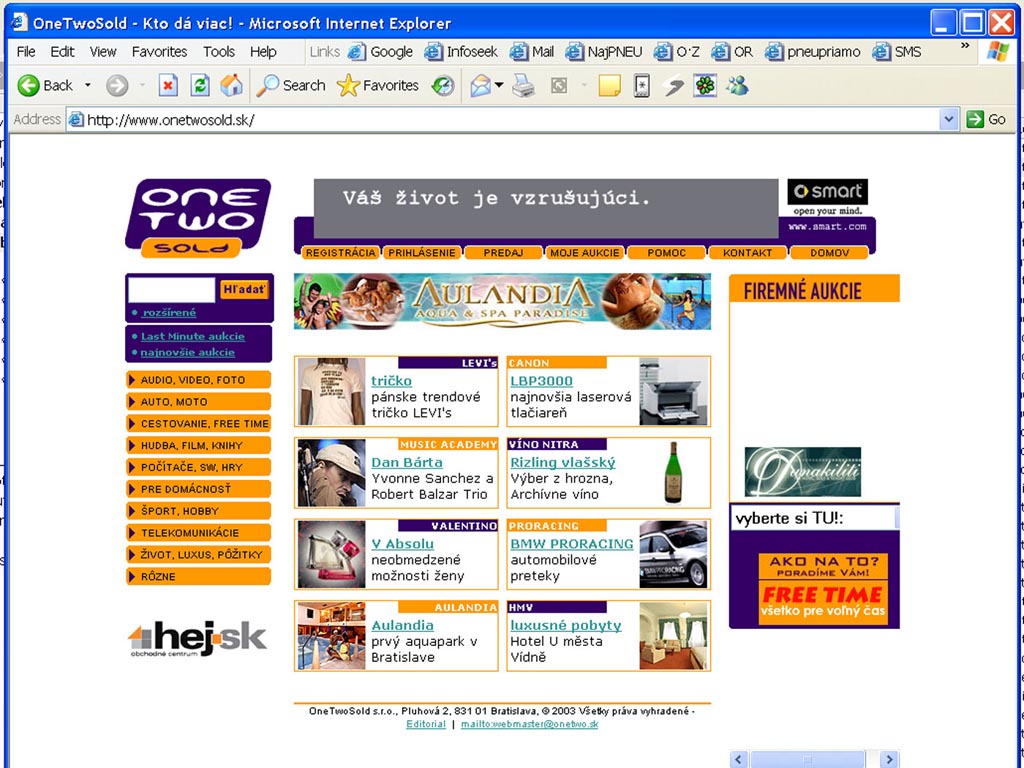The height and width of the screenshot is (768, 1024).
Task: Click the FREE TIME orange banner
Action: coord(823,603)
